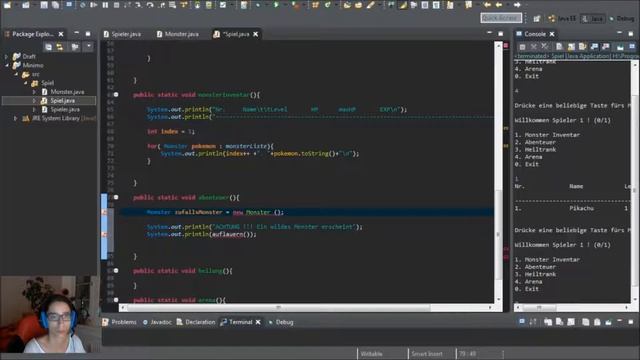640x360 pixels.
Task: Open the bottom Debug tab
Action: [281, 322]
